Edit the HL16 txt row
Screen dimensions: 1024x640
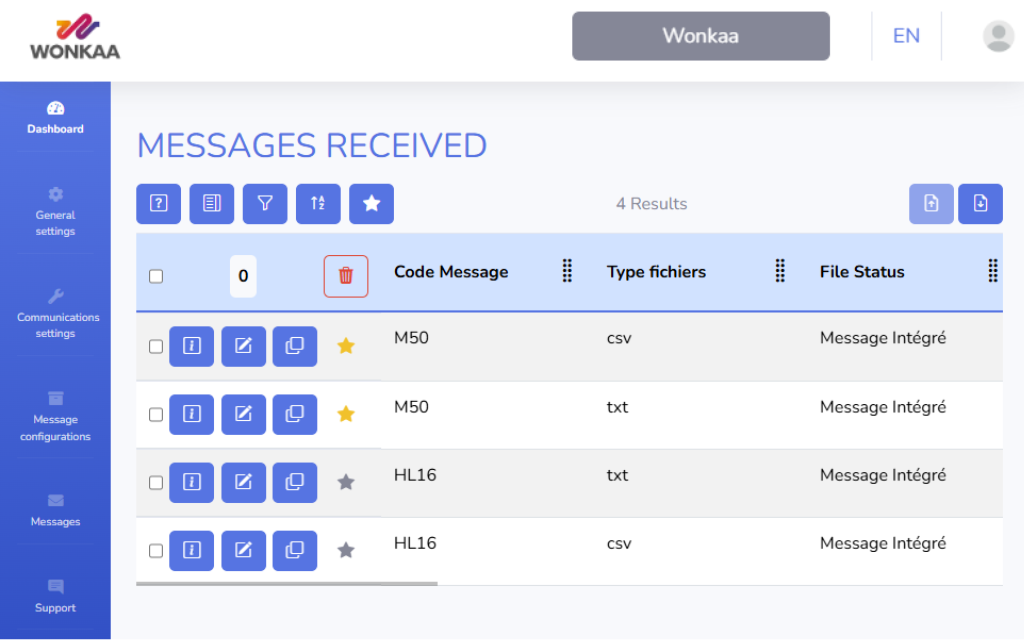click(244, 483)
